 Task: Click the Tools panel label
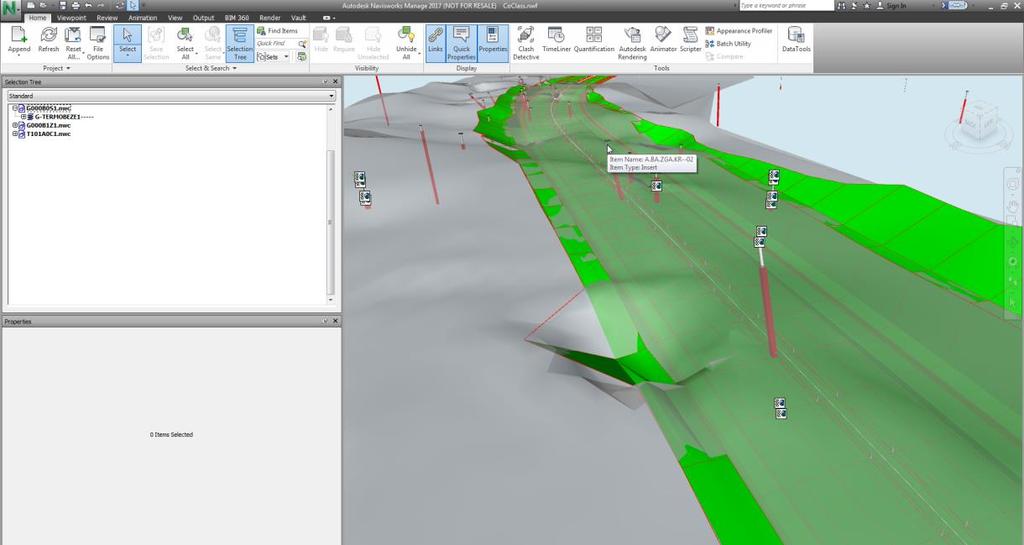(661, 68)
